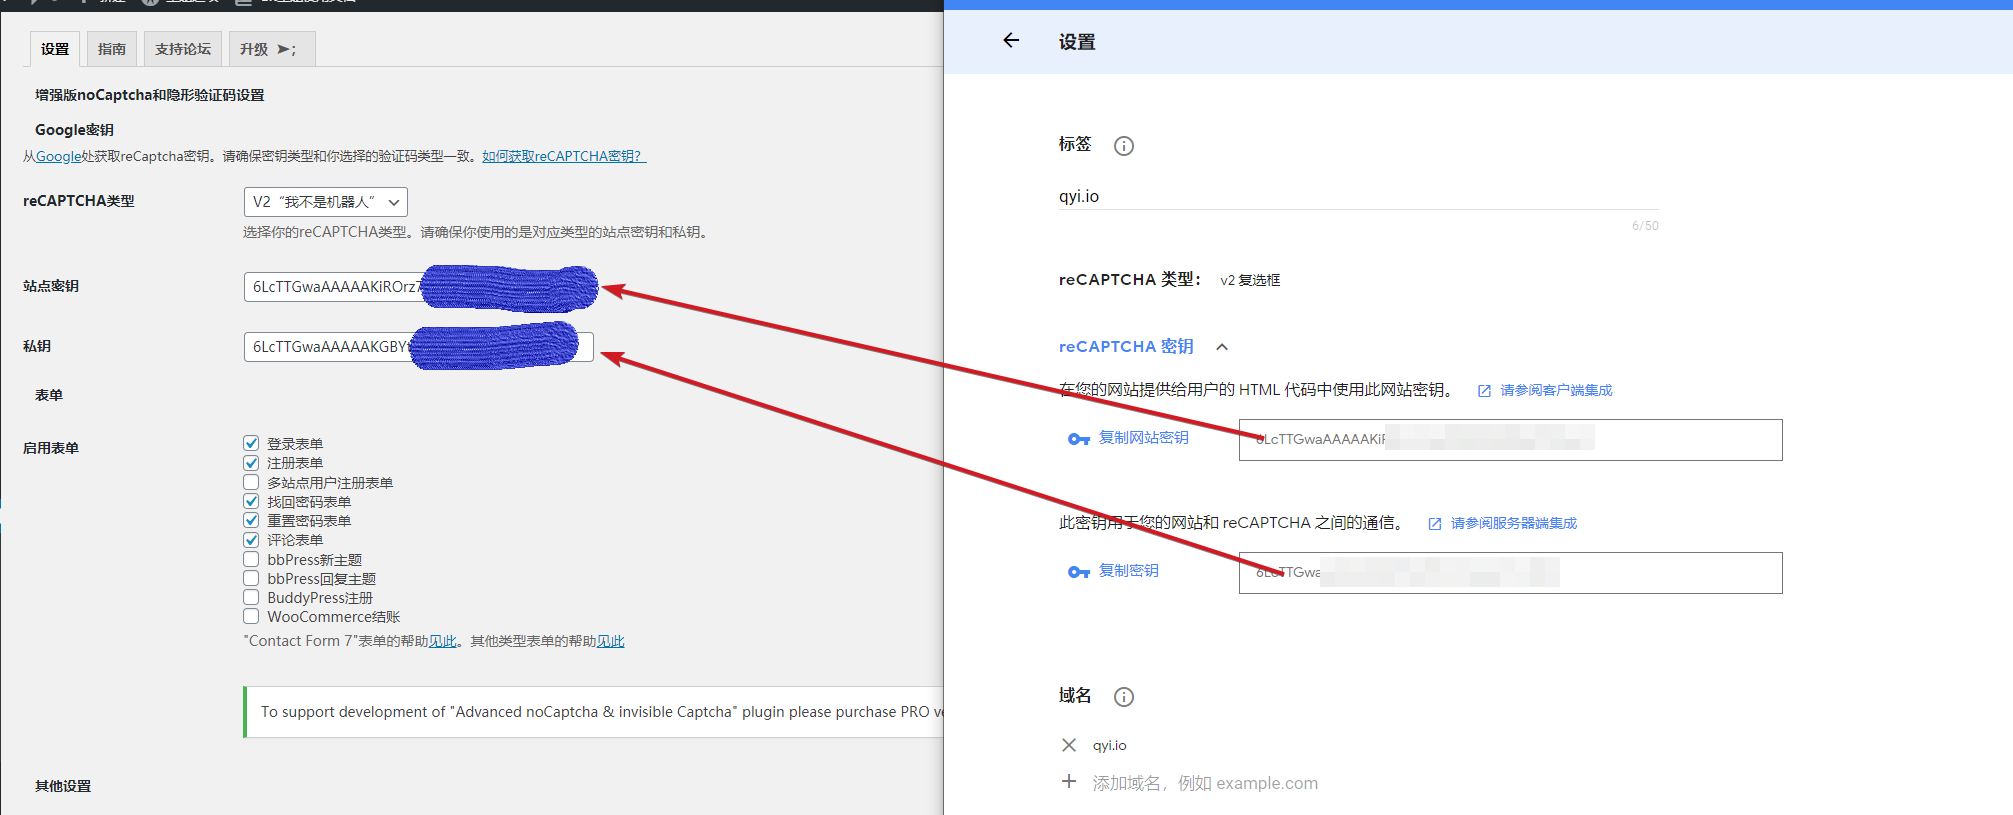Click the back arrow beside 设置
Viewport: 2013px width, 815px height.
[x=1011, y=41]
